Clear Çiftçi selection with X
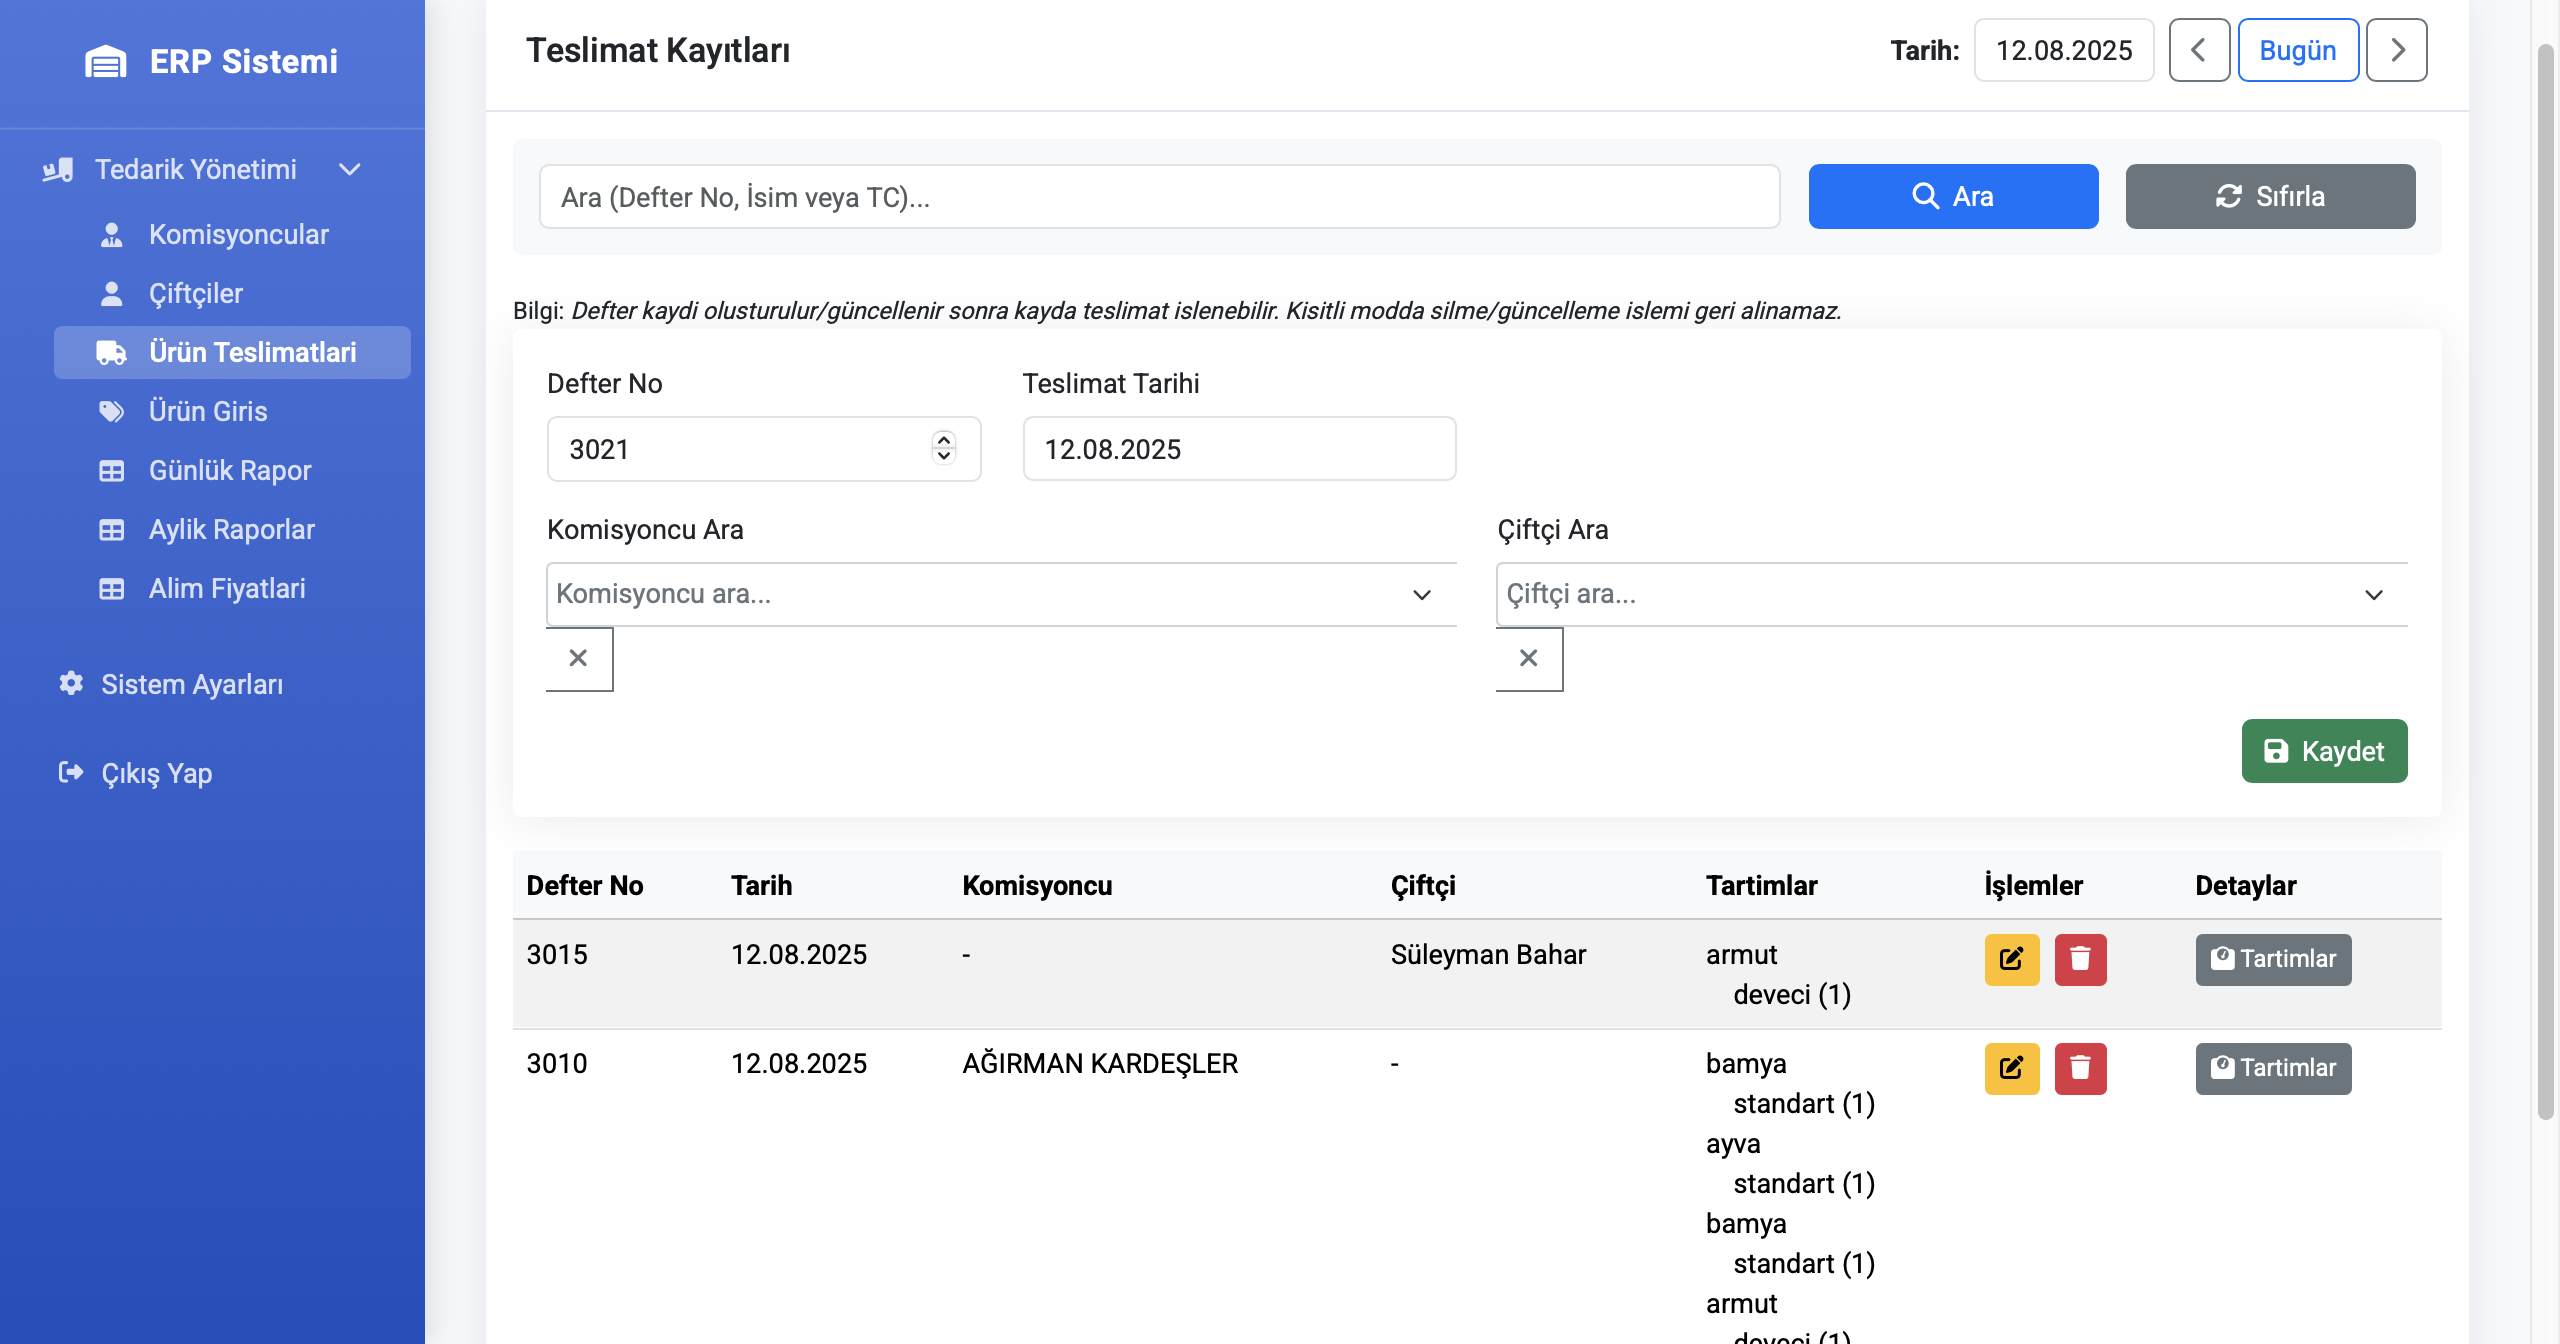This screenshot has width=2560, height=1344. click(1529, 659)
